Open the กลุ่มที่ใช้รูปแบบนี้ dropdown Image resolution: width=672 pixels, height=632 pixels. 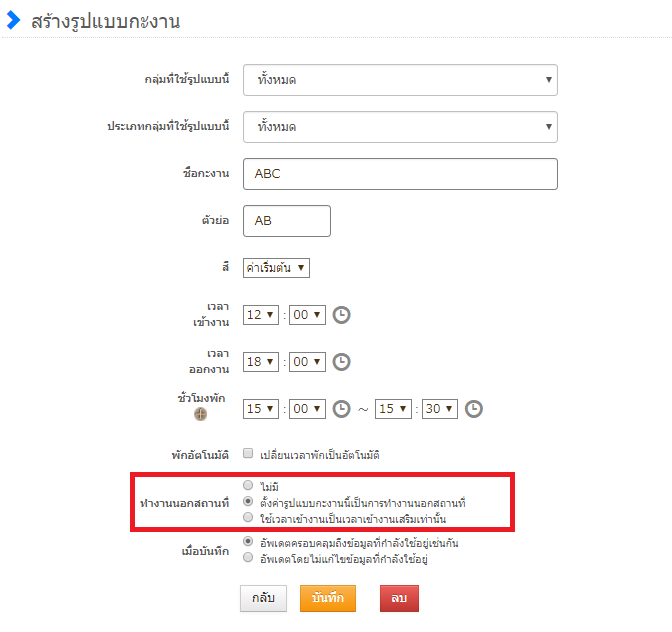[x=400, y=79]
